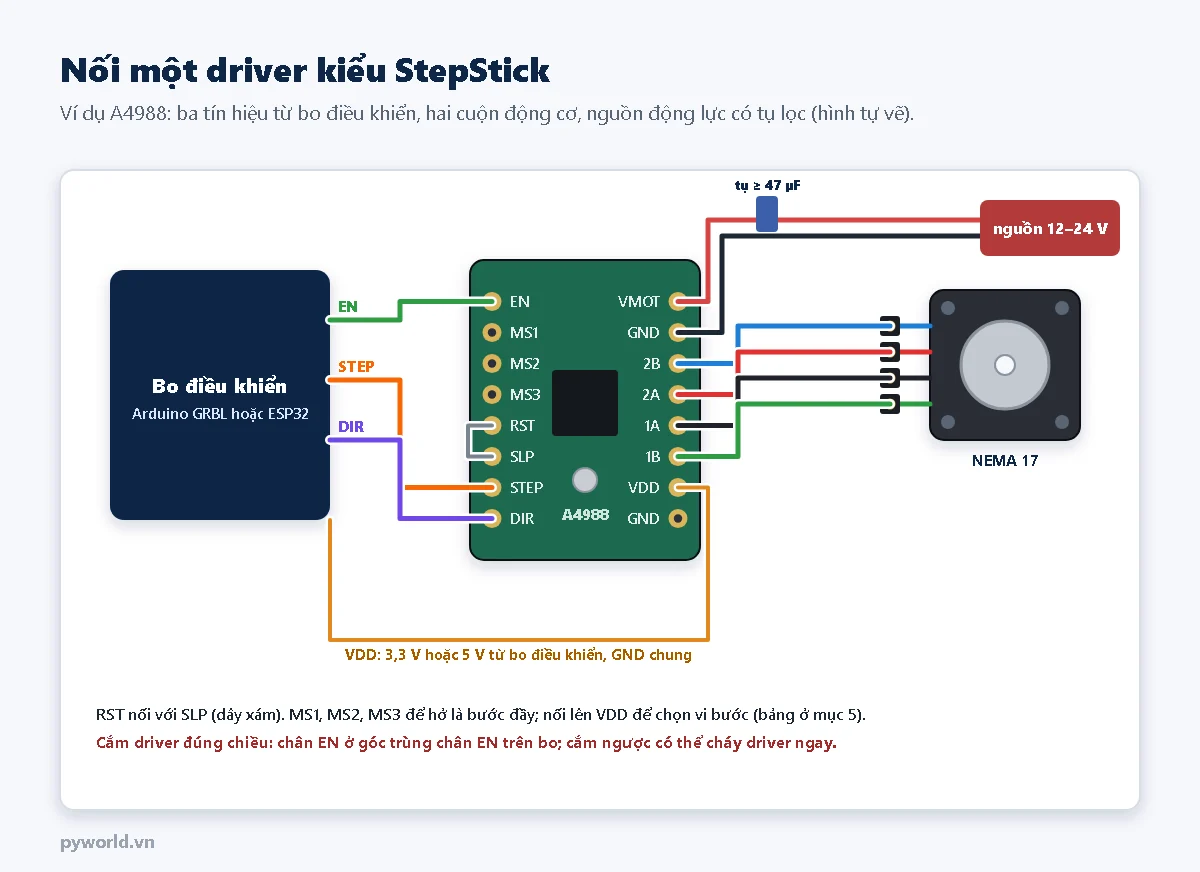Click the NEMA 17 stepper motor graphic

click(x=1005, y=365)
